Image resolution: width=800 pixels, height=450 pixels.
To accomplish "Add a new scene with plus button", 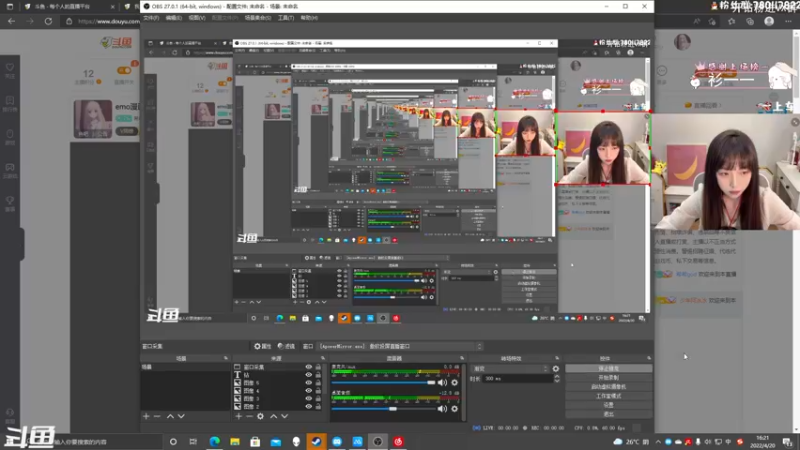I will point(146,416).
